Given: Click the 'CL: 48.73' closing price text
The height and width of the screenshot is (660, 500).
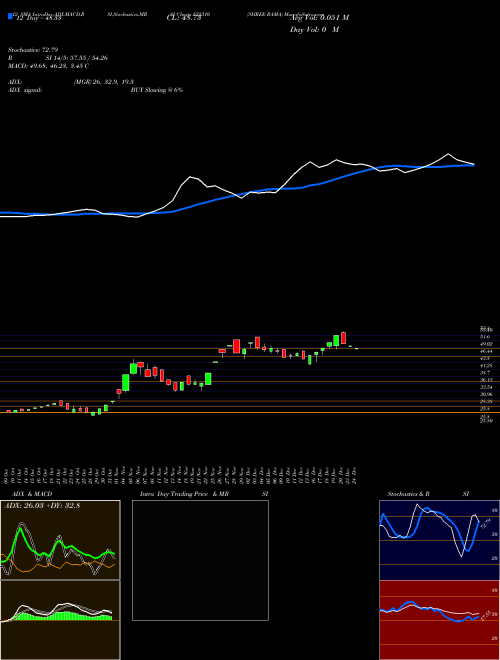Looking at the screenshot, I should coord(184,18).
